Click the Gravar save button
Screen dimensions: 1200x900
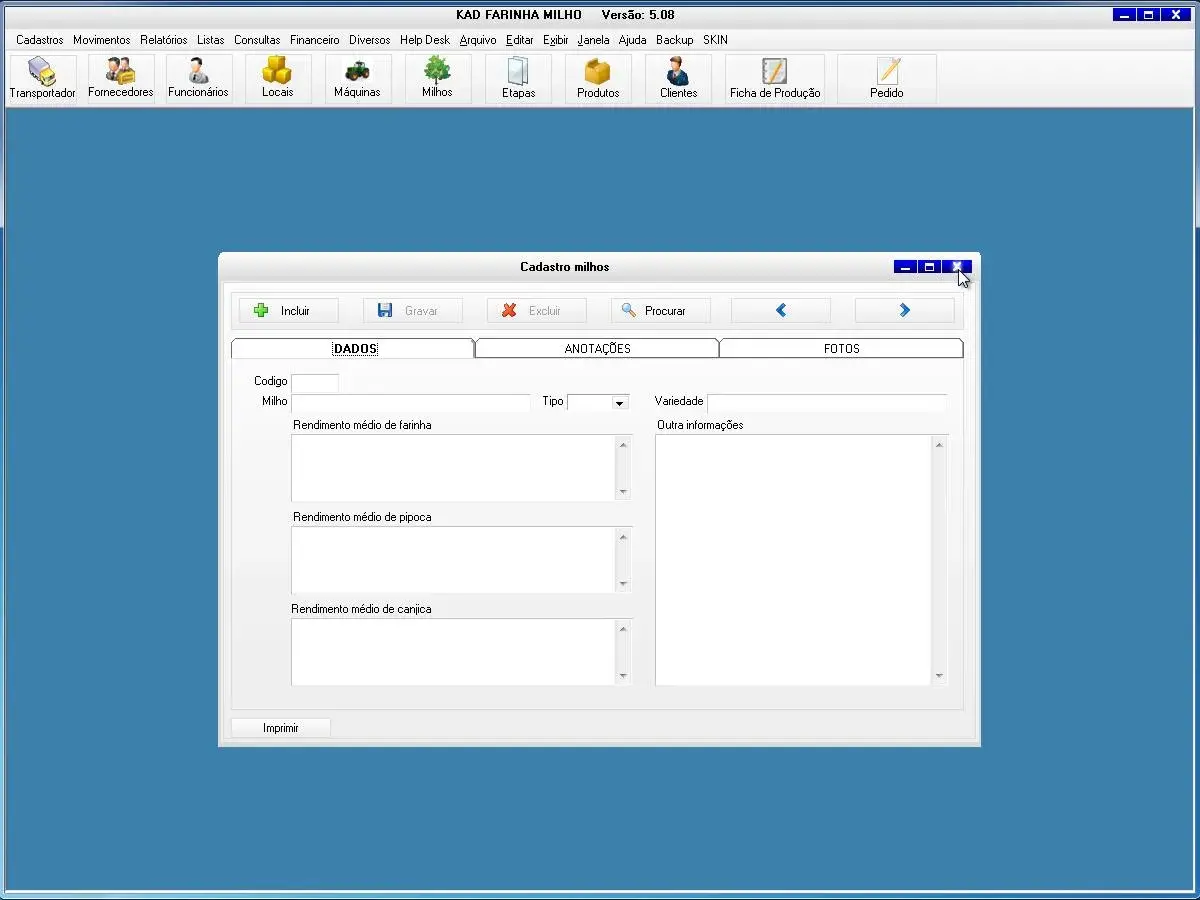pos(413,311)
